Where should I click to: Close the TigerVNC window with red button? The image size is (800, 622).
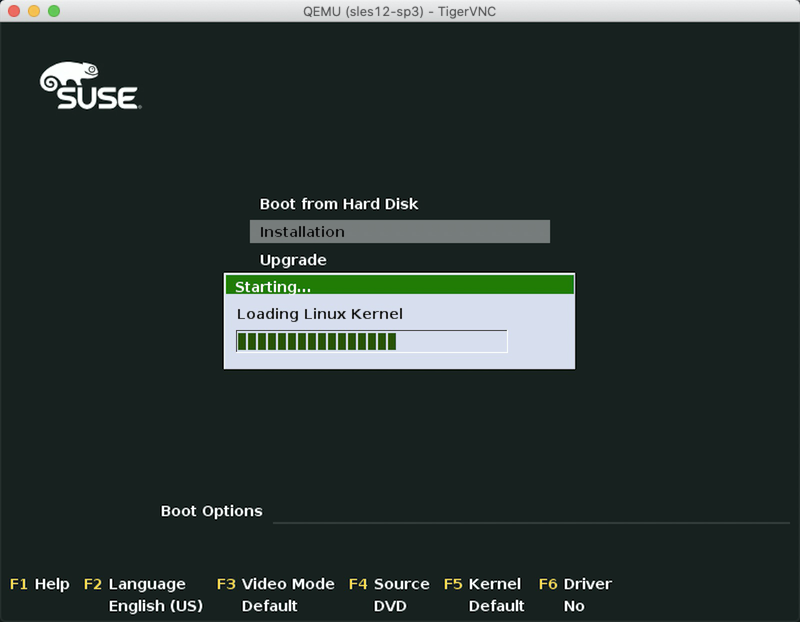point(14,11)
